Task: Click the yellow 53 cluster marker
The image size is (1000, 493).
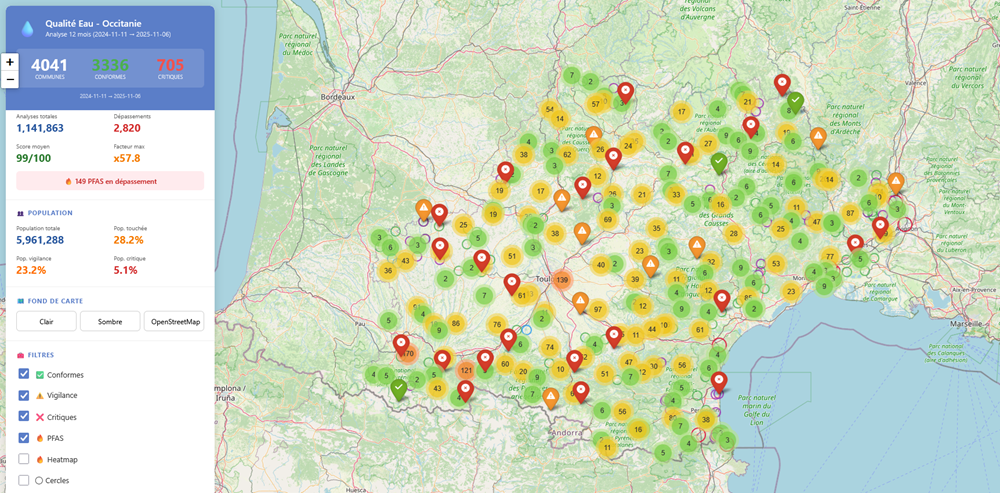Action: pos(776,264)
